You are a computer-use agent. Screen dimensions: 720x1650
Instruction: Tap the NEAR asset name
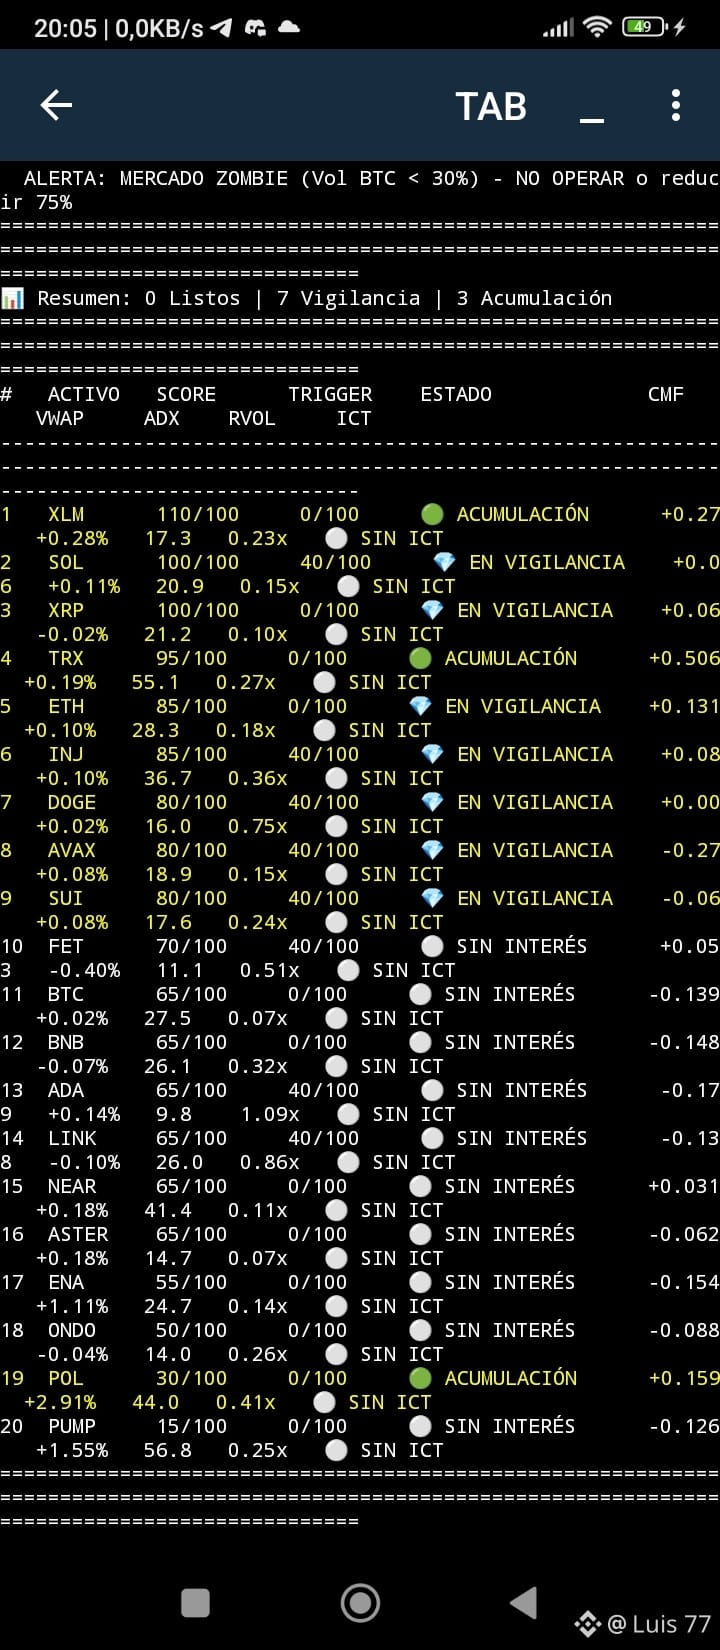(x=72, y=1187)
